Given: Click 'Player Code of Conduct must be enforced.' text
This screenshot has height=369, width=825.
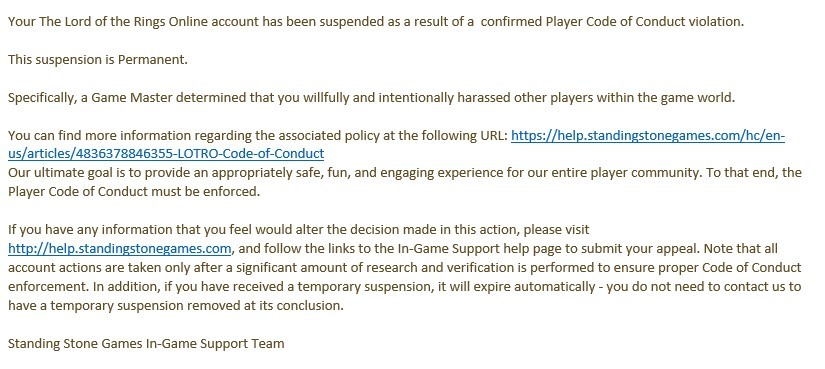Looking at the screenshot, I should (x=134, y=192).
